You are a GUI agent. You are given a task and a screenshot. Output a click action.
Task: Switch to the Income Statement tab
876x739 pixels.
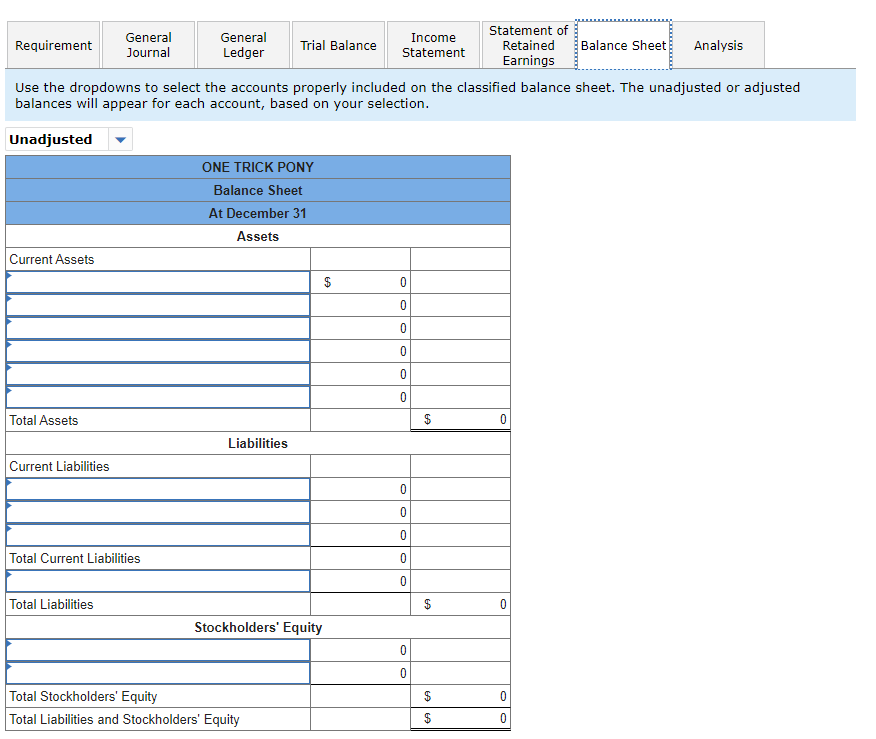point(432,44)
